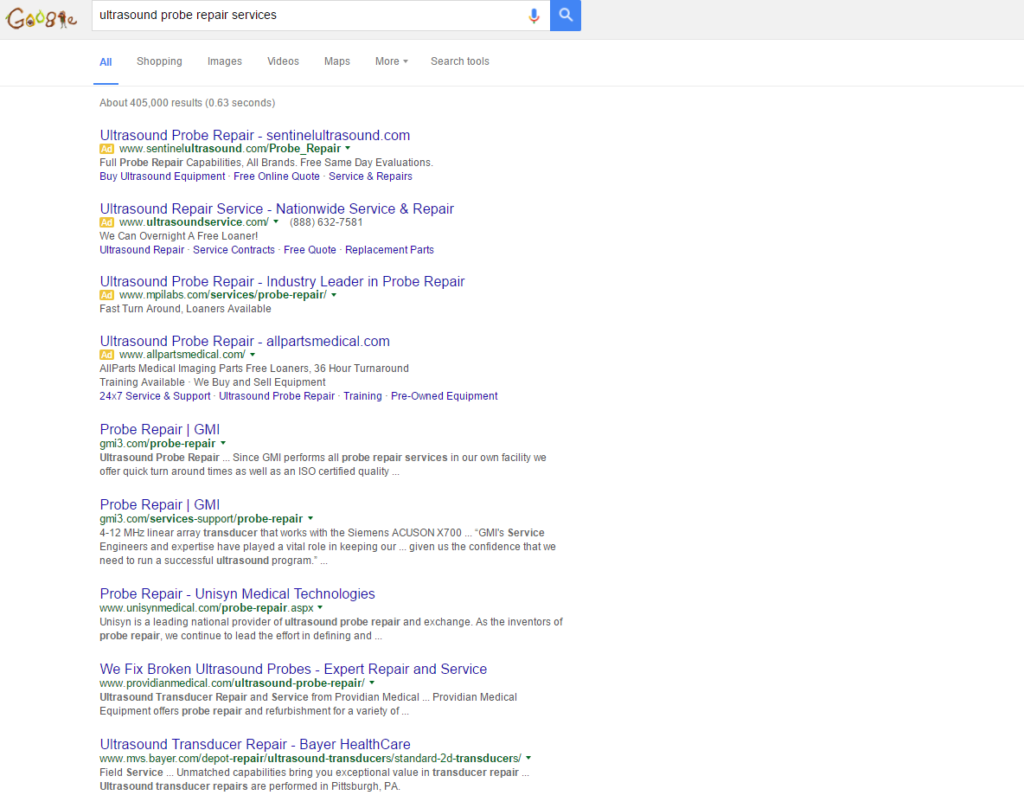Viewport: 1024px width, 808px height.
Task: Click About 405,000 results text
Action: coord(187,103)
